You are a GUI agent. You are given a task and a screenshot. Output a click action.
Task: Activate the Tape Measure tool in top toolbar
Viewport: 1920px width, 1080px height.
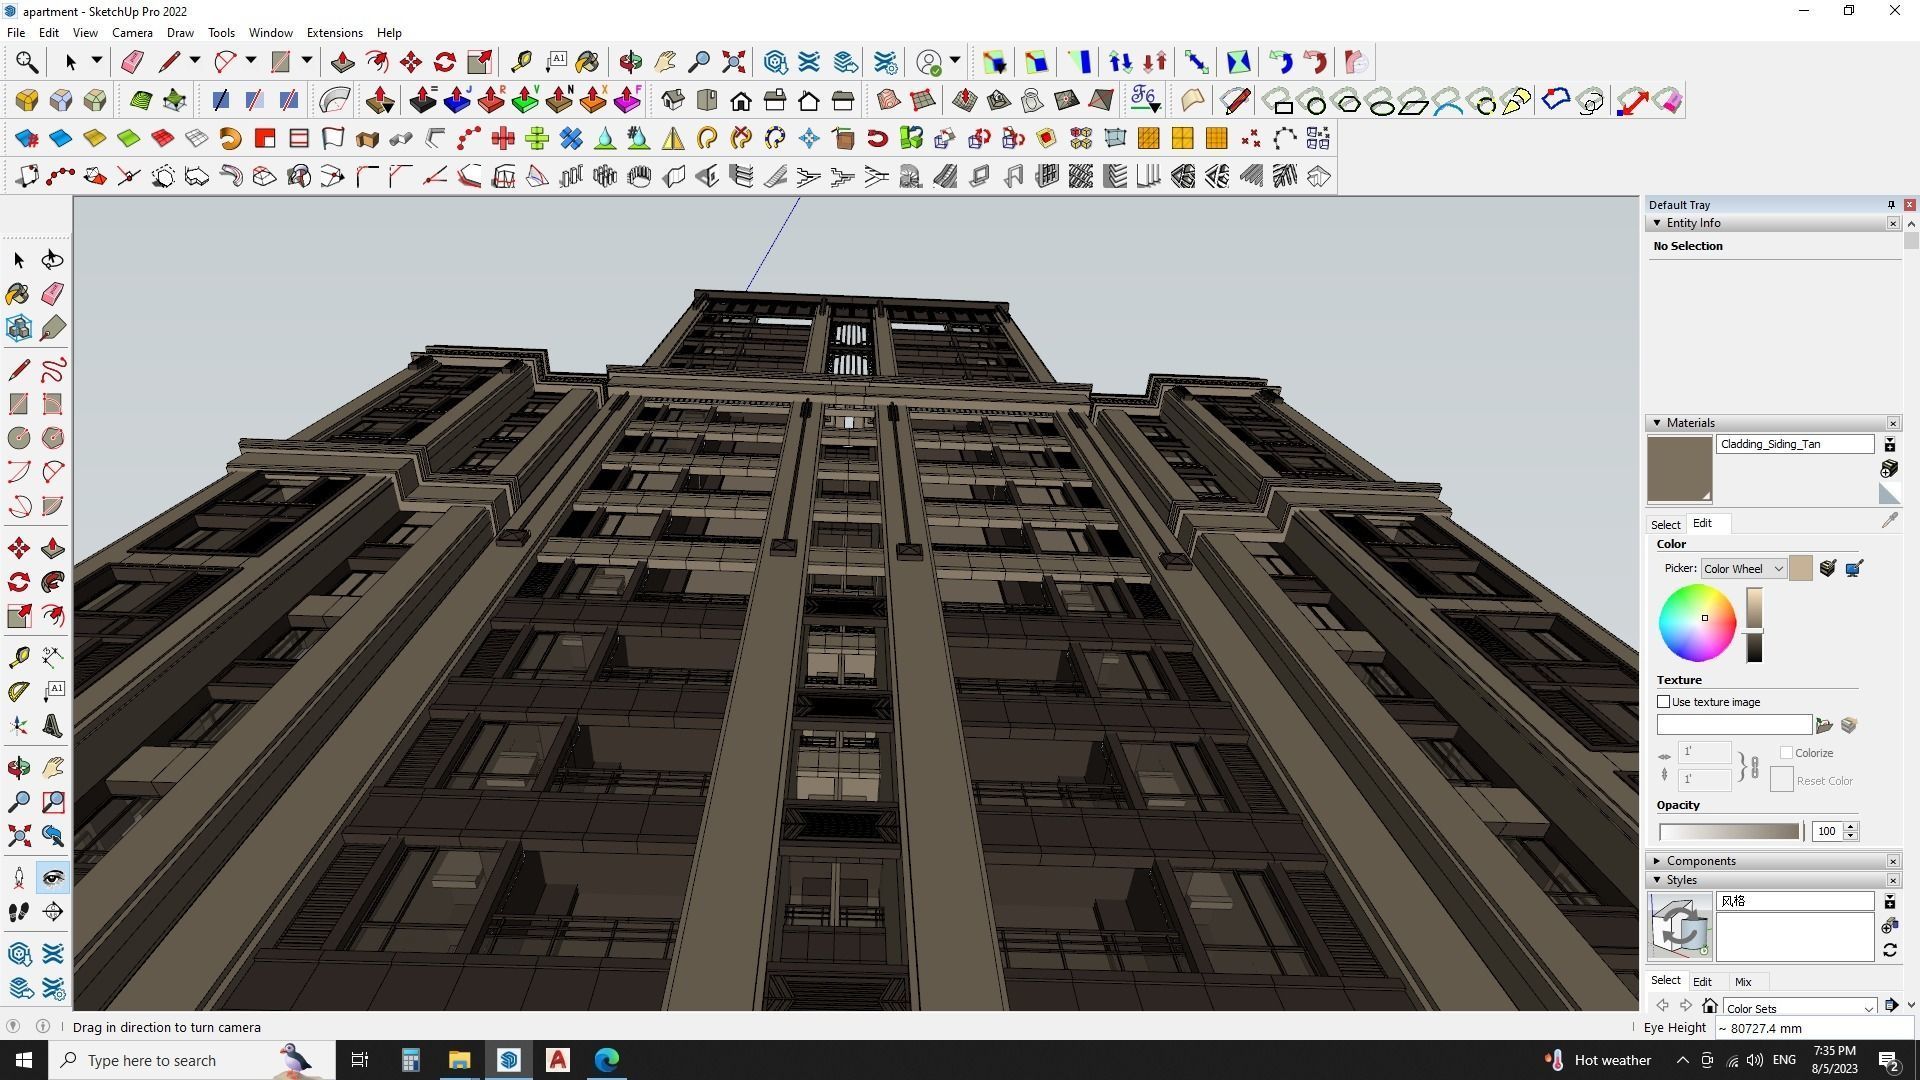coord(521,62)
